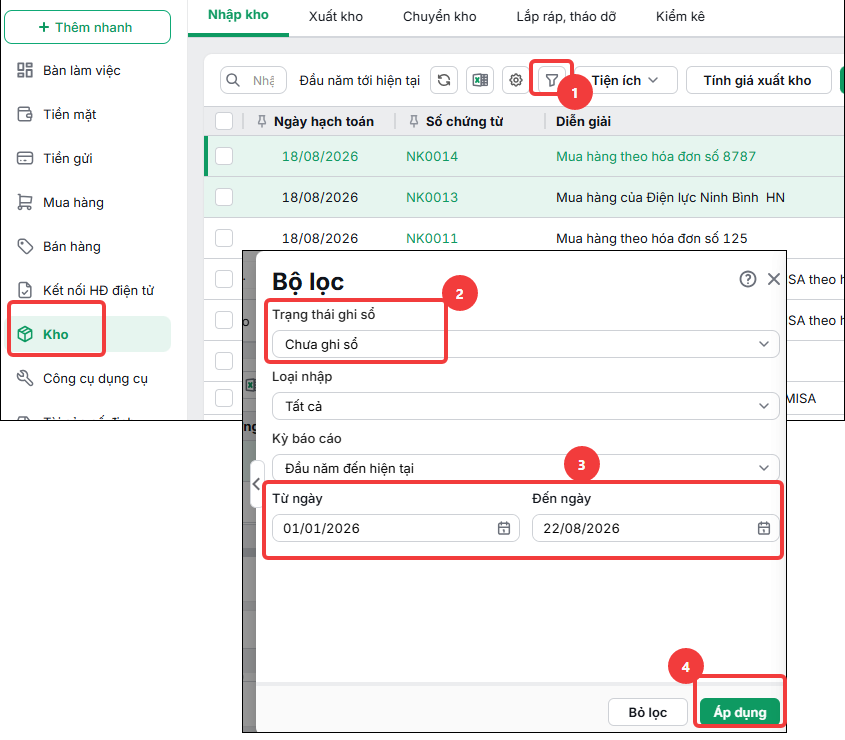Refresh the receipt list
845x740 pixels.
click(x=444, y=80)
